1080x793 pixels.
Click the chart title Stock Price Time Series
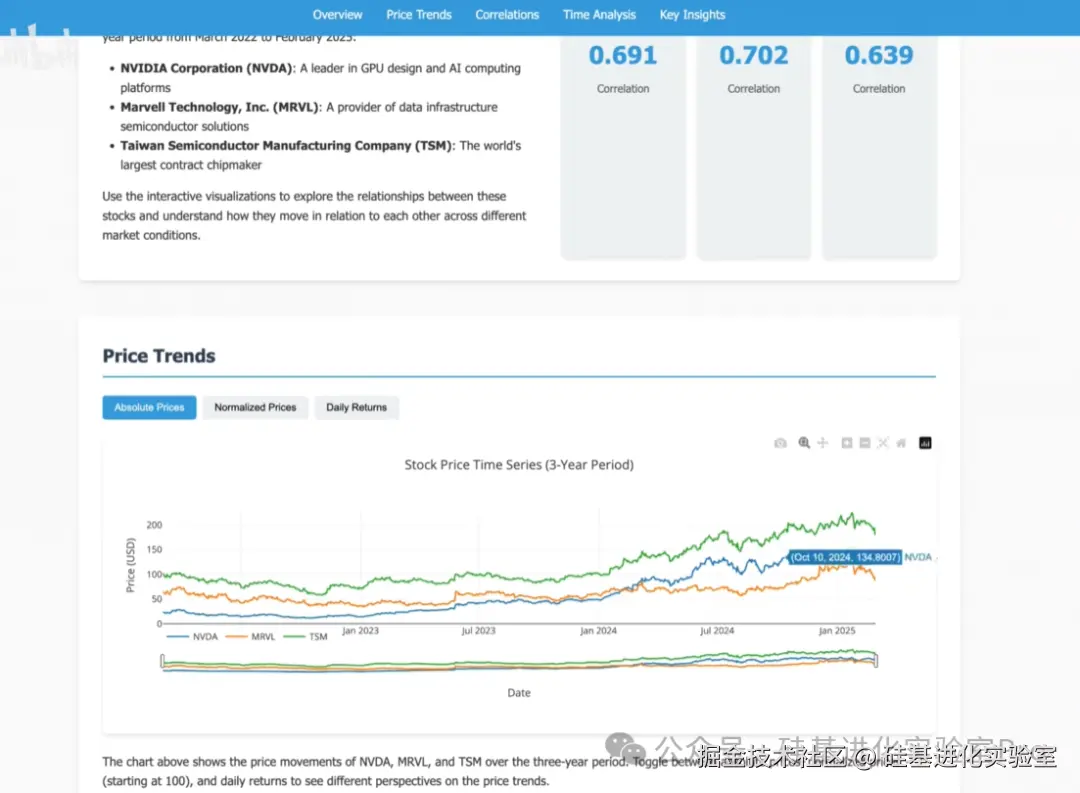pyautogui.click(x=519, y=465)
